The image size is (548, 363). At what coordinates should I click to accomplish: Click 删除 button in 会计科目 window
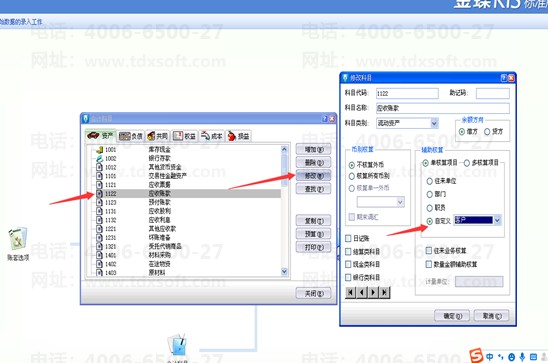(313, 162)
